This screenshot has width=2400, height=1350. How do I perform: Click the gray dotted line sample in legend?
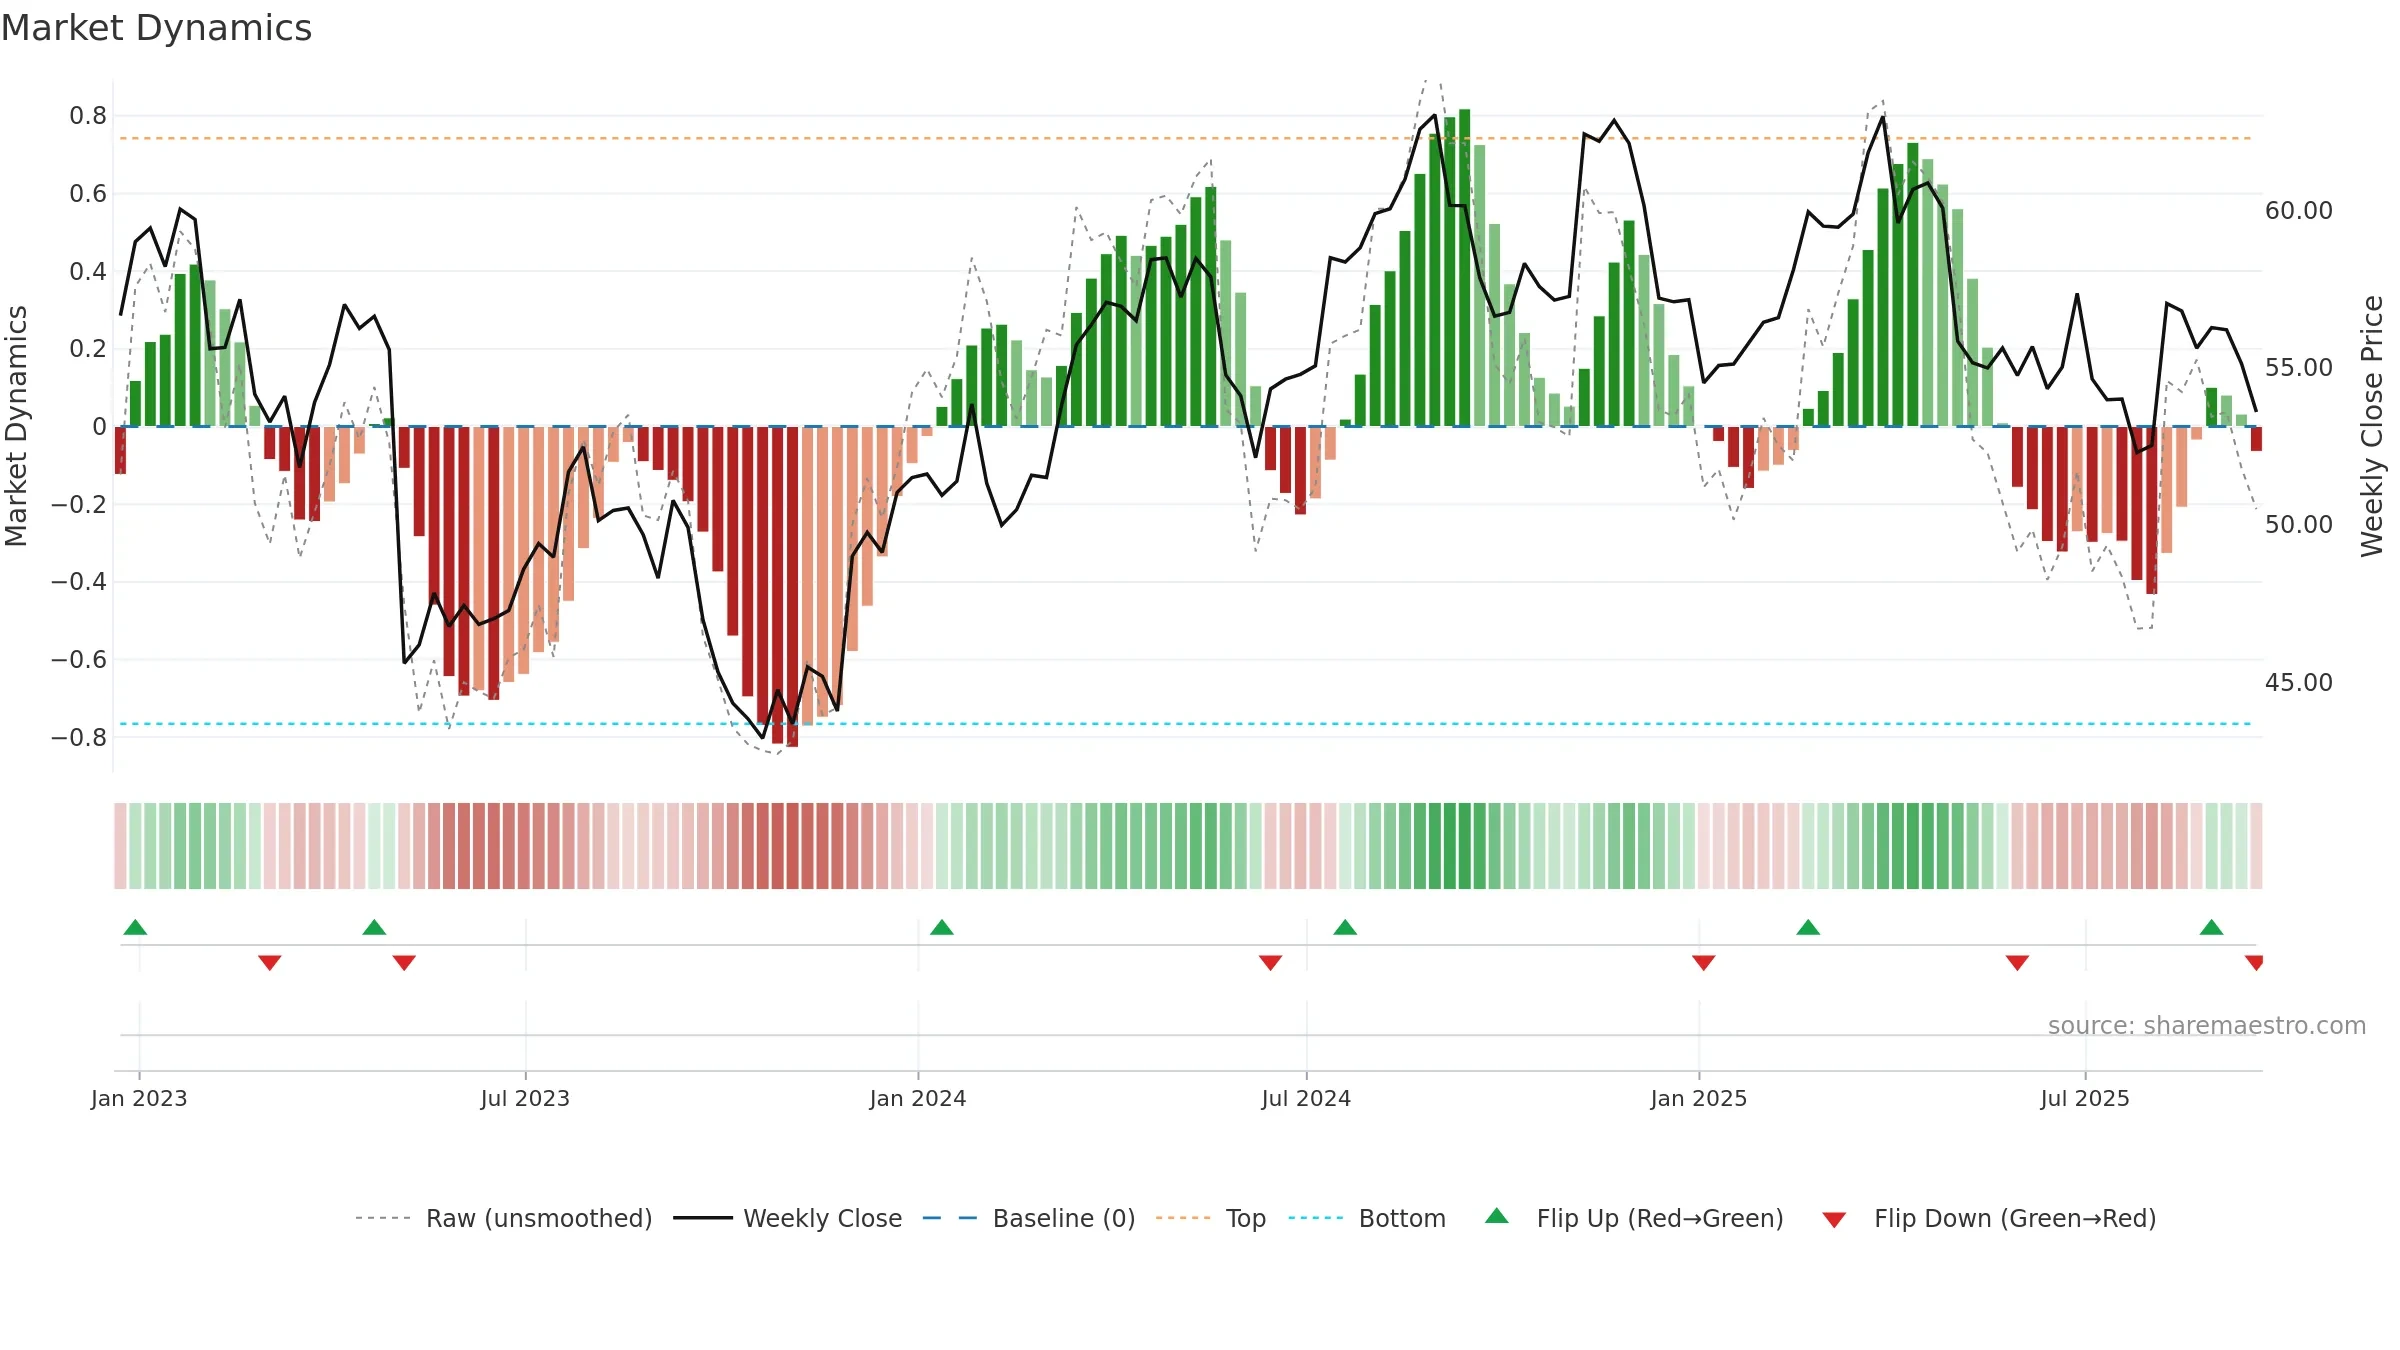click(x=383, y=1218)
